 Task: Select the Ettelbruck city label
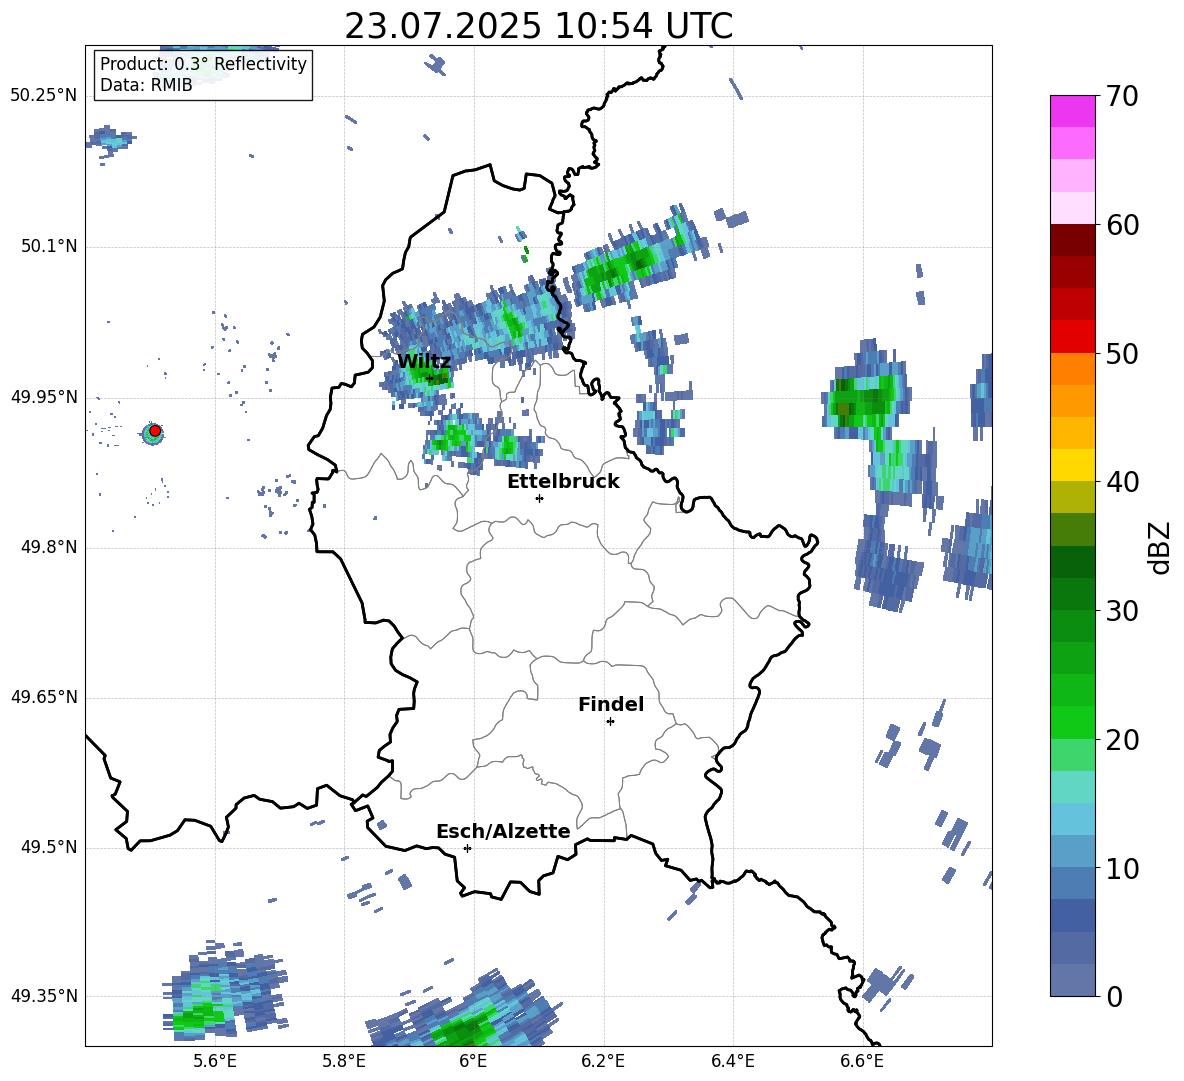pyautogui.click(x=563, y=482)
